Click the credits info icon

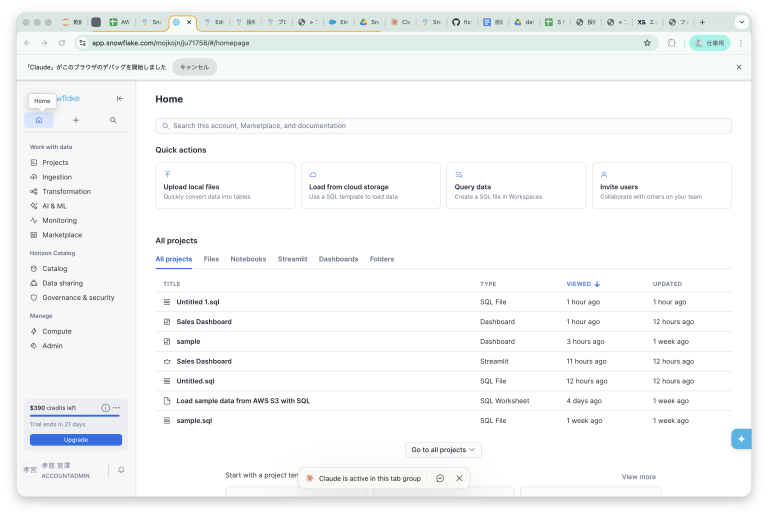click(x=105, y=408)
